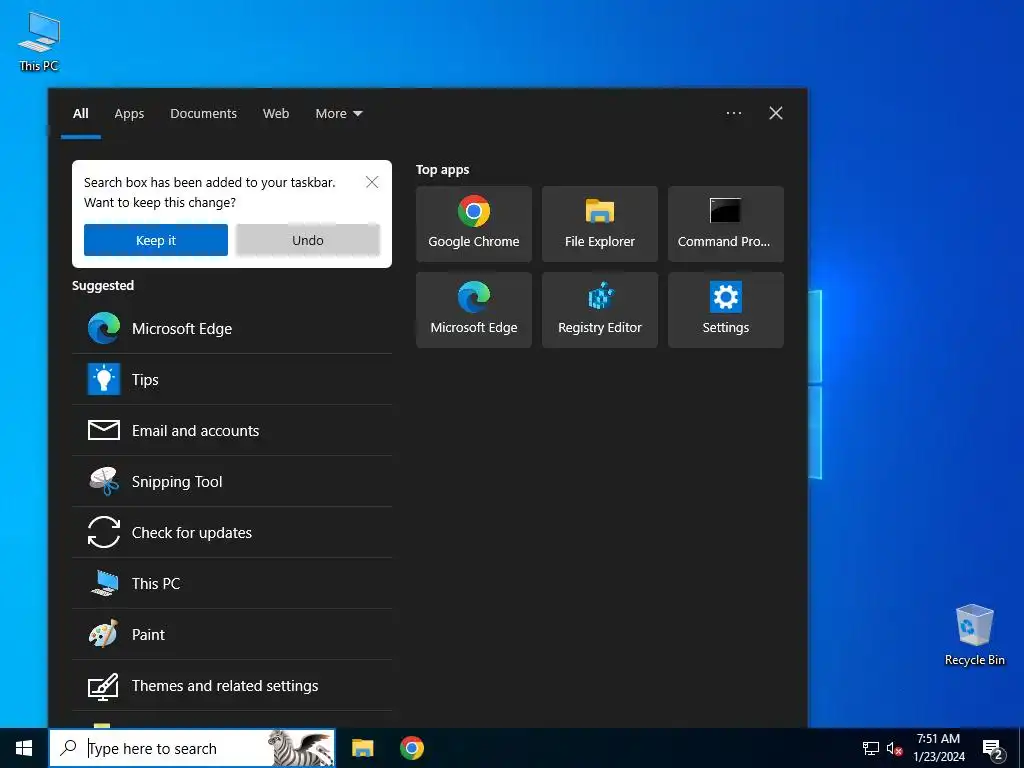This screenshot has height=768, width=1024.
Task: Click the muted volume icon in tray
Action: [894, 748]
